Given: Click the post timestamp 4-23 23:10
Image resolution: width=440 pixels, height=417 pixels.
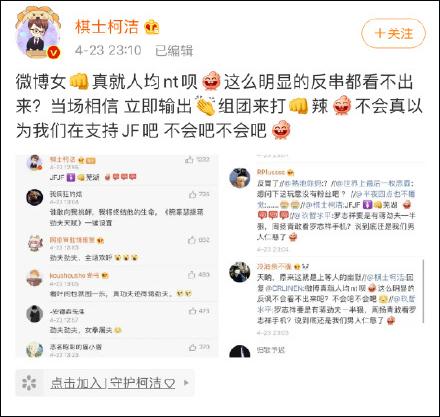Looking at the screenshot, I should tap(108, 50).
